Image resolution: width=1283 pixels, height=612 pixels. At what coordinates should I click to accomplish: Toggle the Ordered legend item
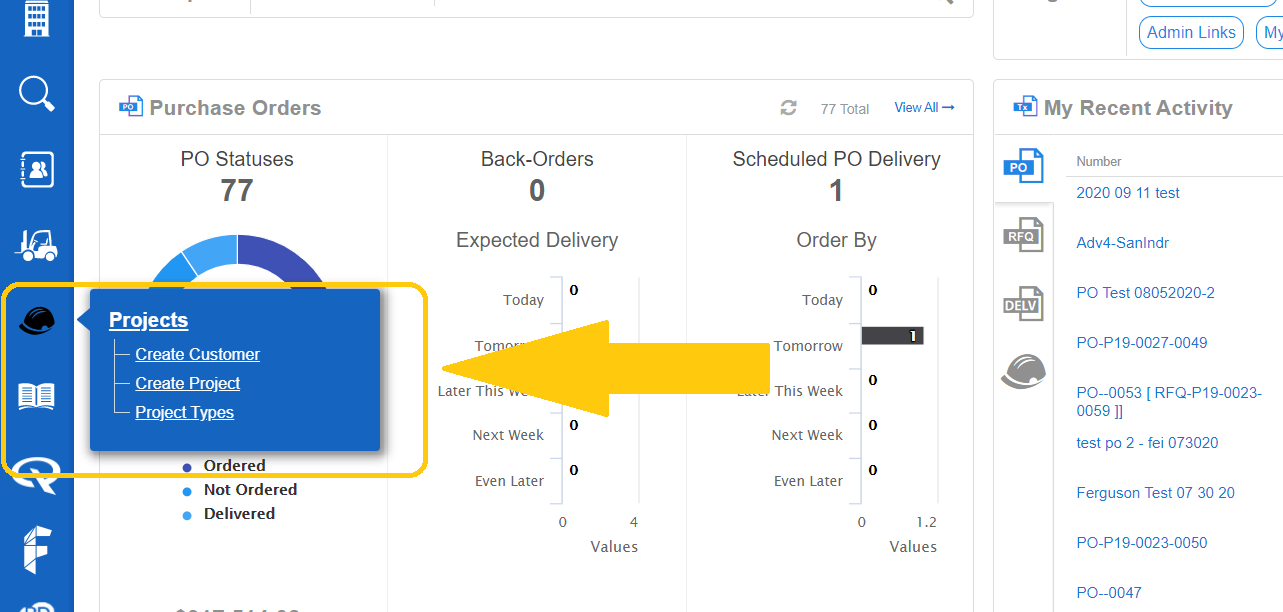click(x=234, y=466)
